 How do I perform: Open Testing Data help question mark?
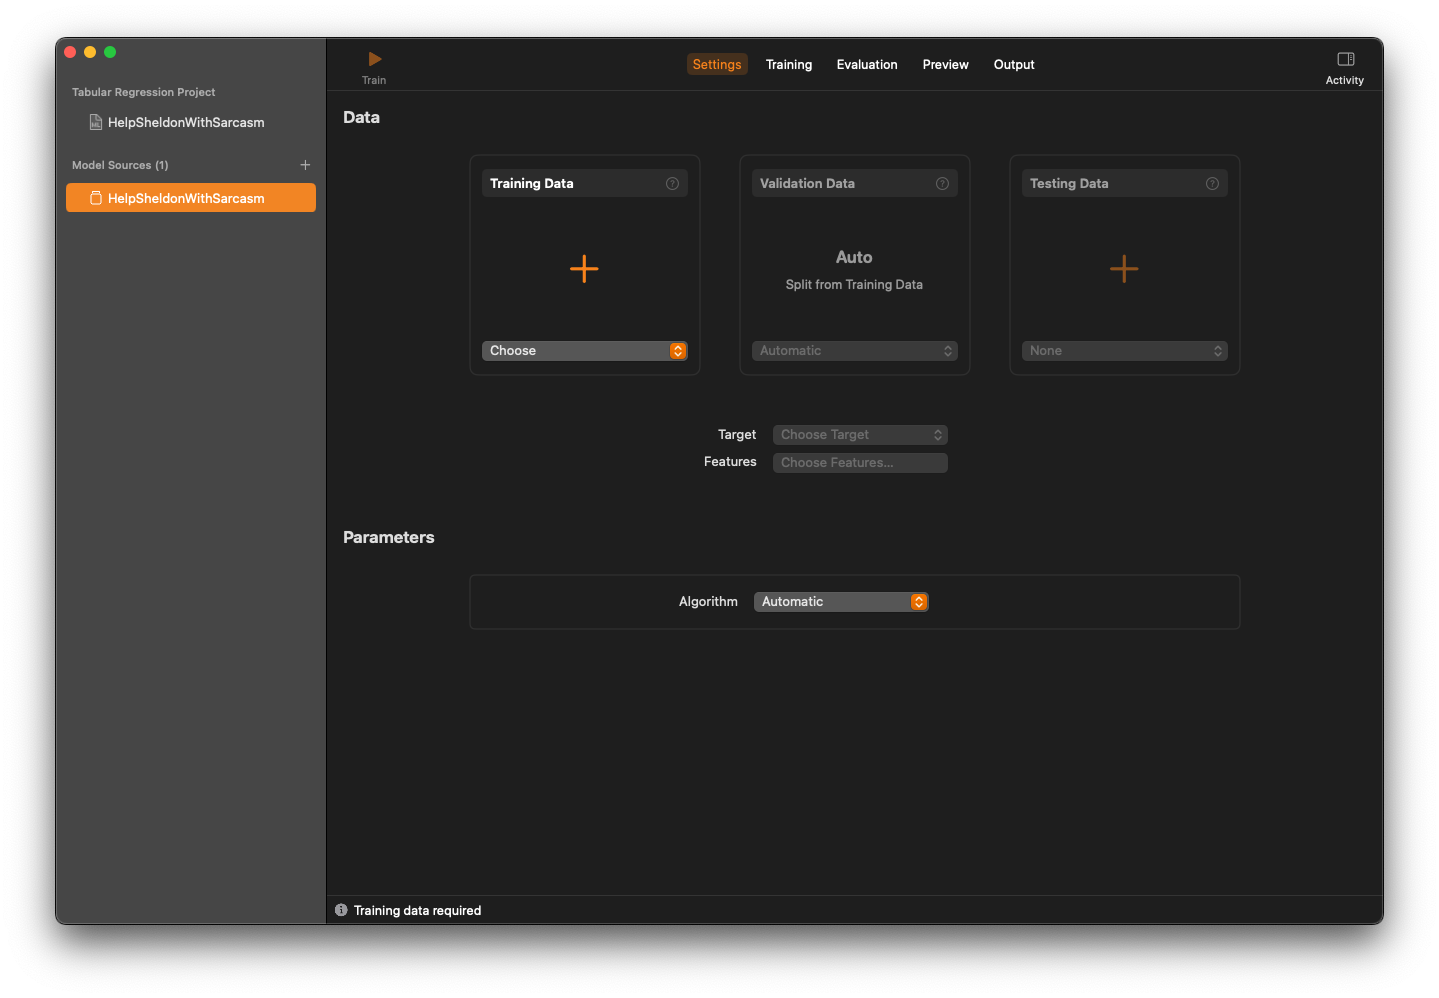(1212, 184)
